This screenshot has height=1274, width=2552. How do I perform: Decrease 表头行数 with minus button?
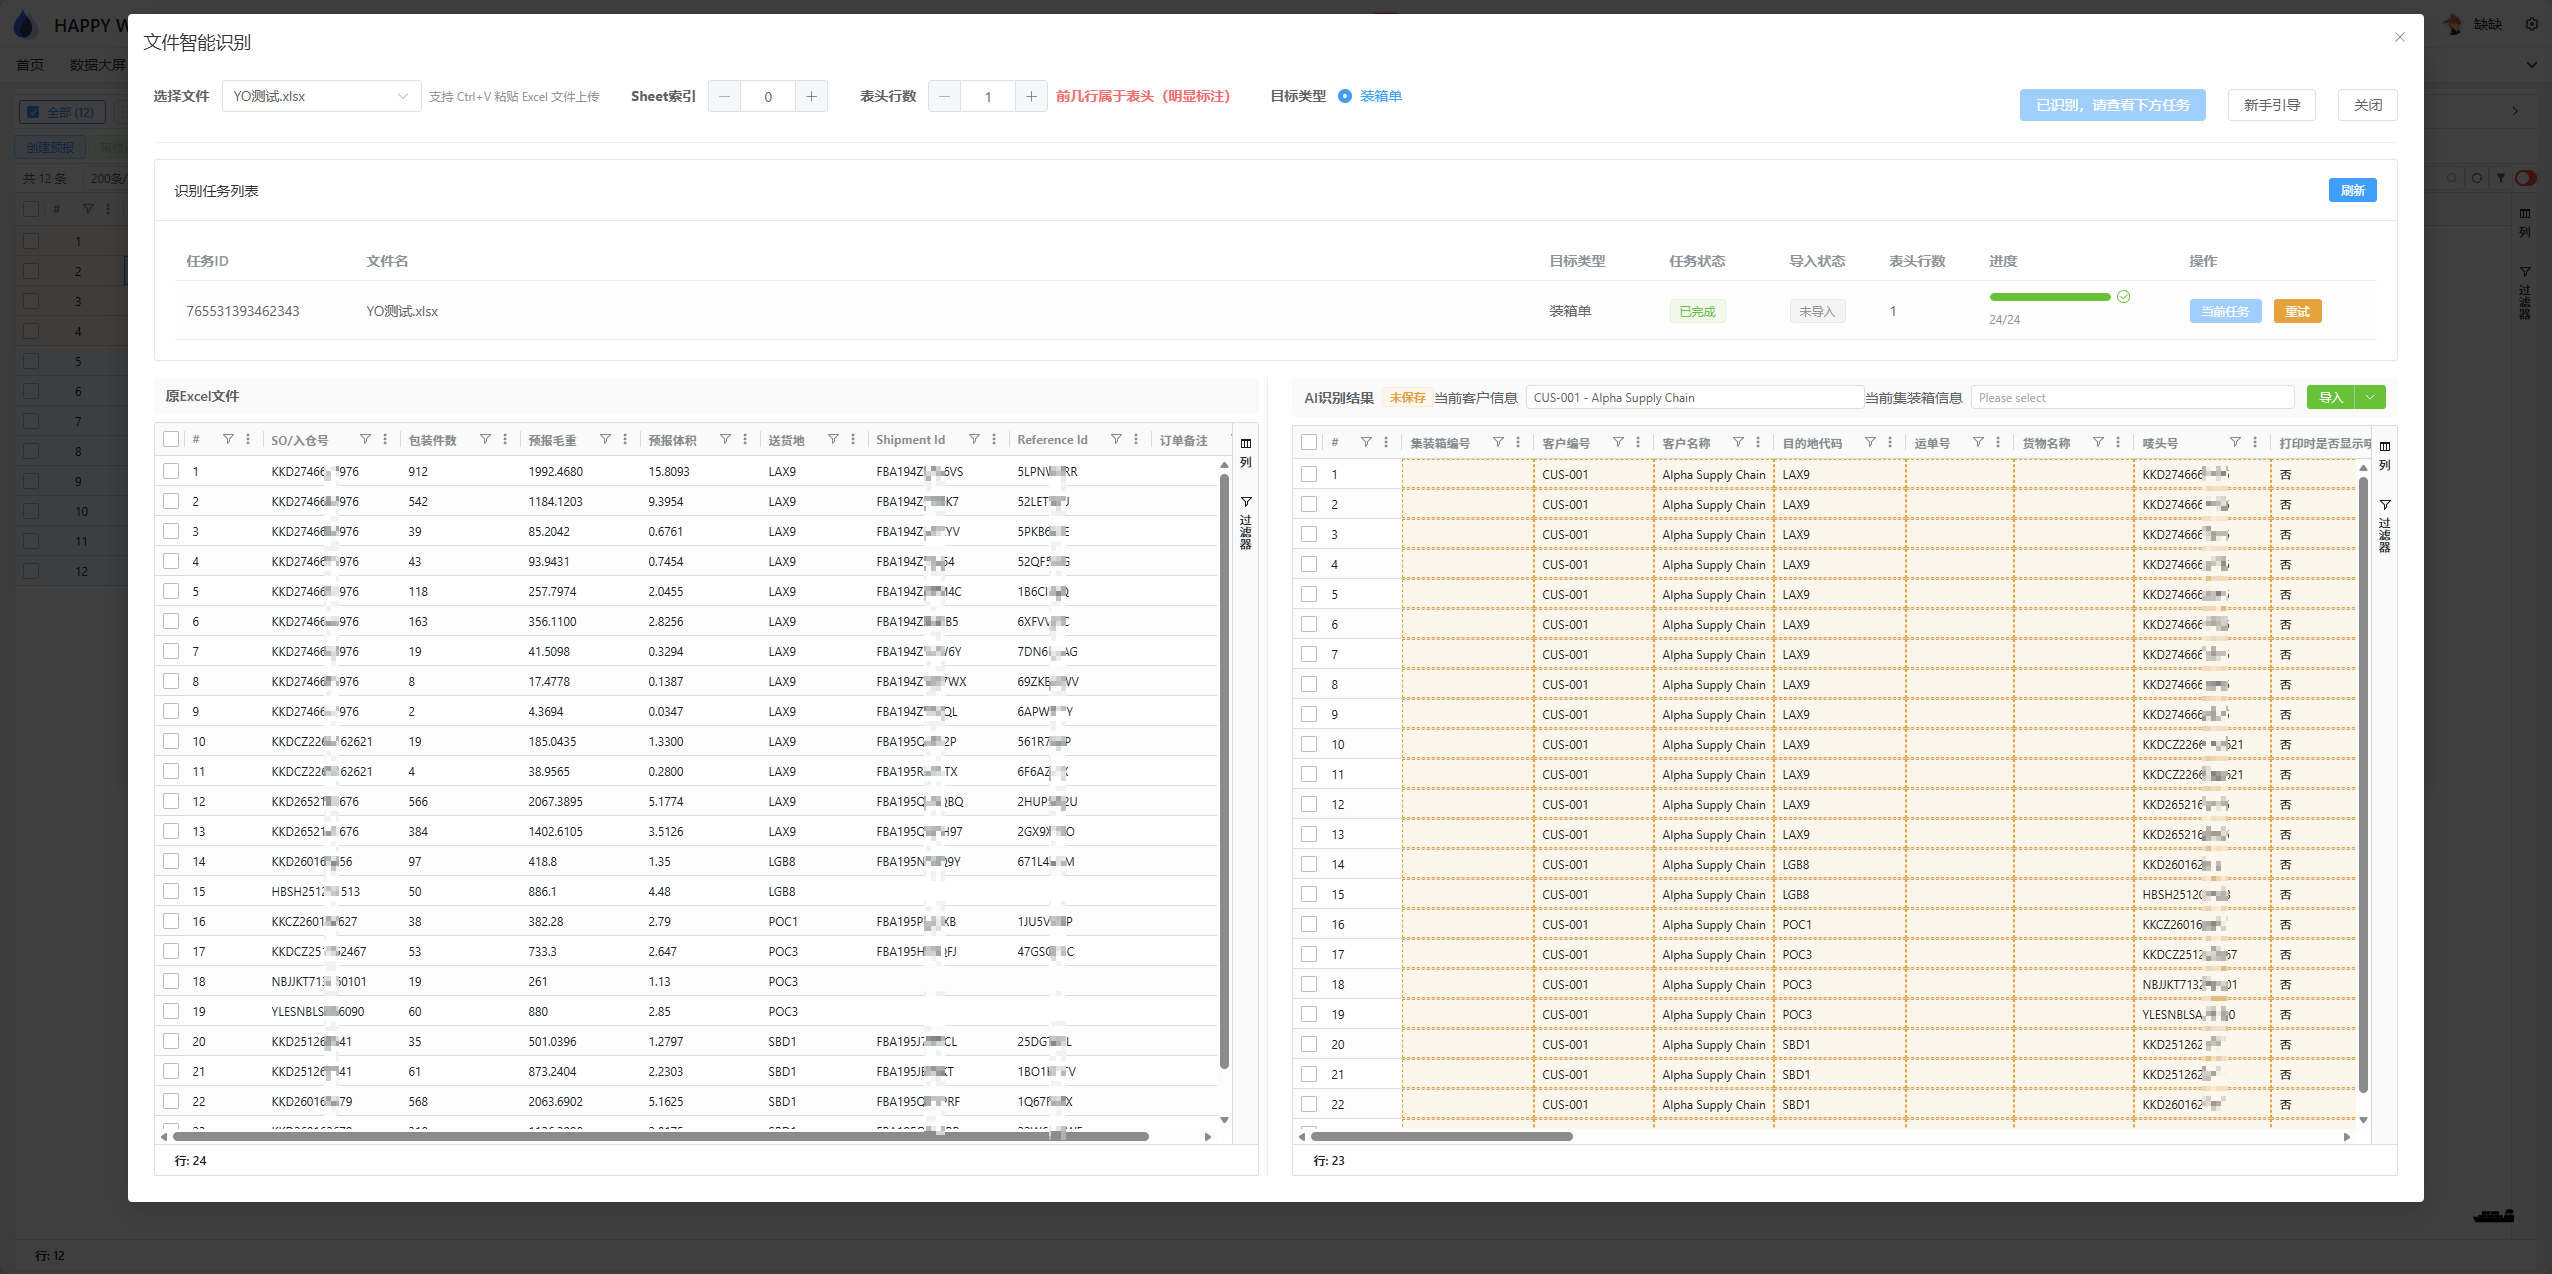pos(944,97)
